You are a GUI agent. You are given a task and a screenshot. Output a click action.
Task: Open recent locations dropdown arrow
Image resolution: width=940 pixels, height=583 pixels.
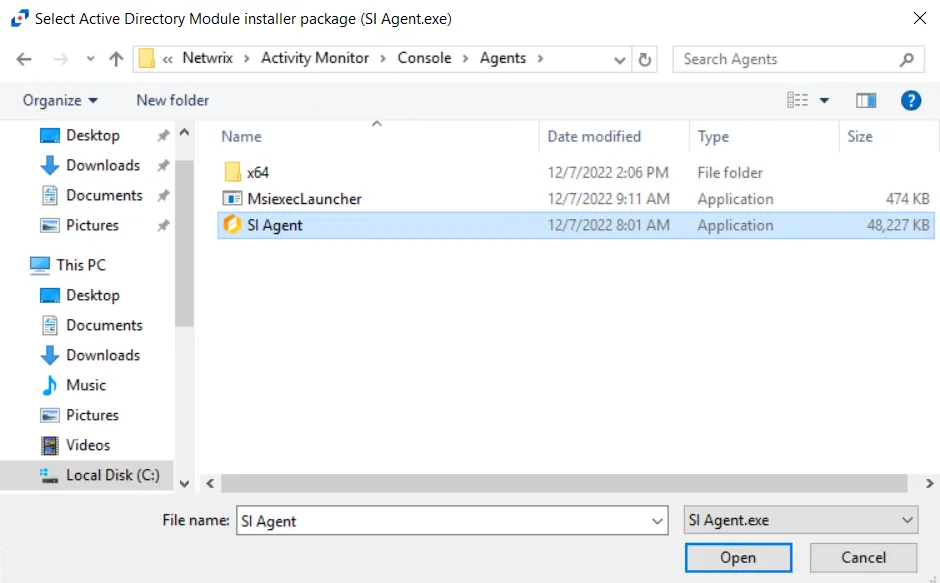[91, 59]
